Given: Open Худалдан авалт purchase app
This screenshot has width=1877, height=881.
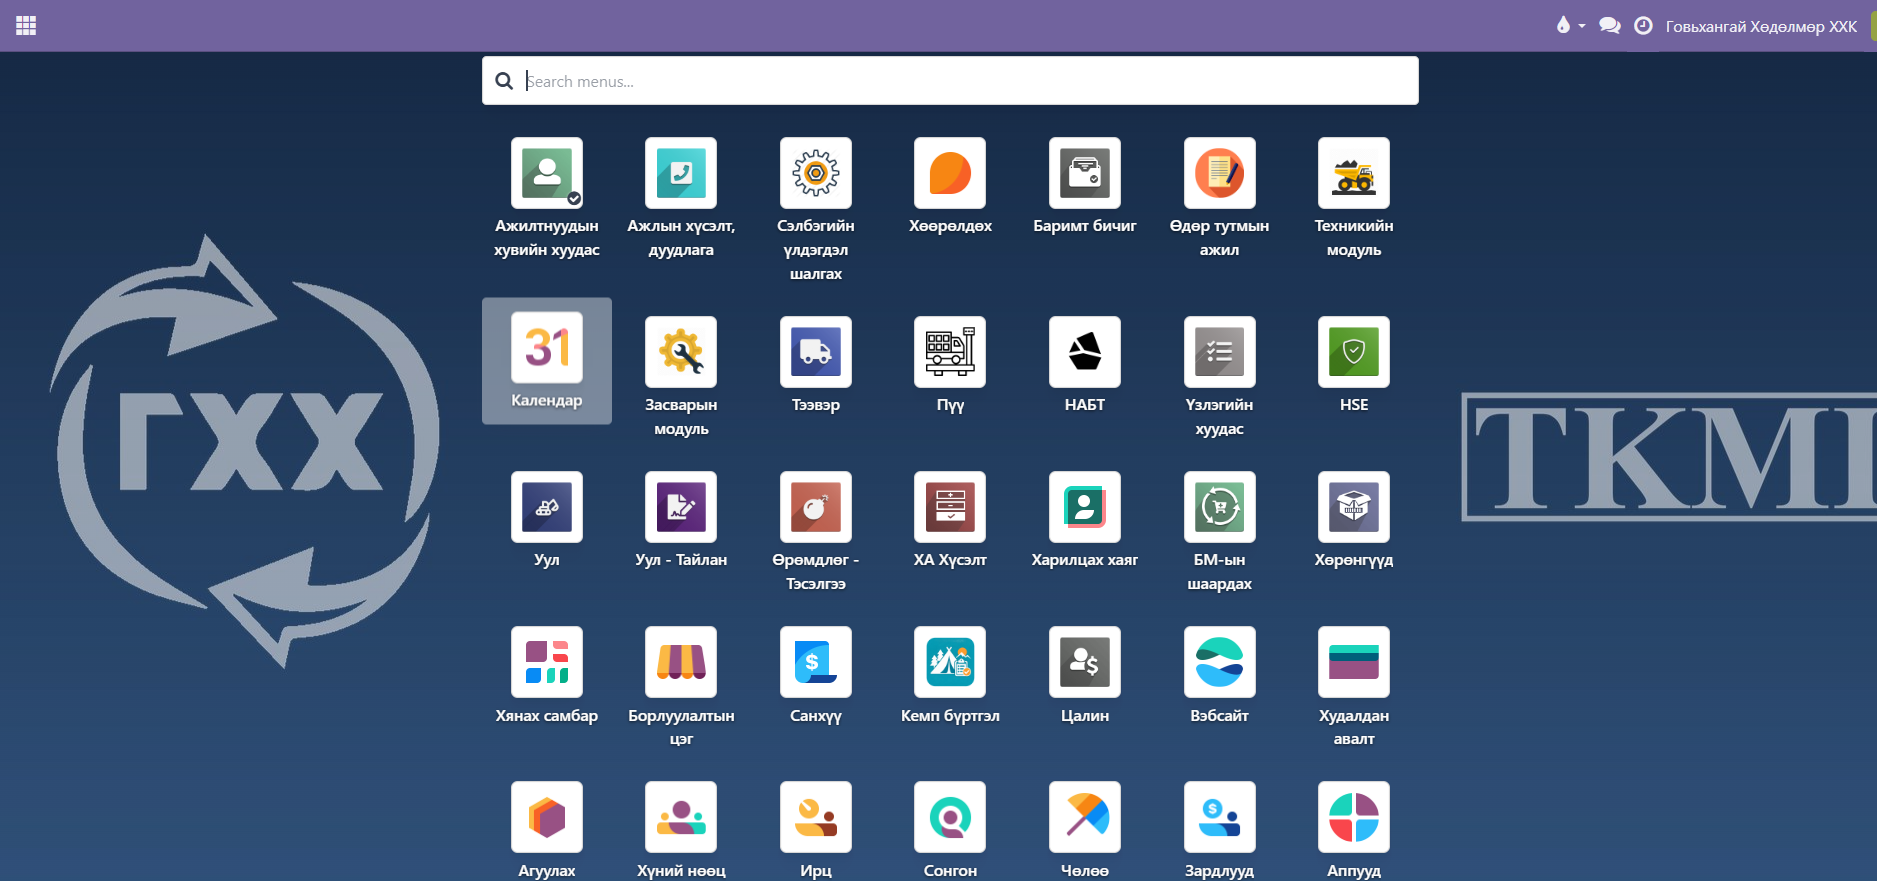Looking at the screenshot, I should pyautogui.click(x=1354, y=662).
